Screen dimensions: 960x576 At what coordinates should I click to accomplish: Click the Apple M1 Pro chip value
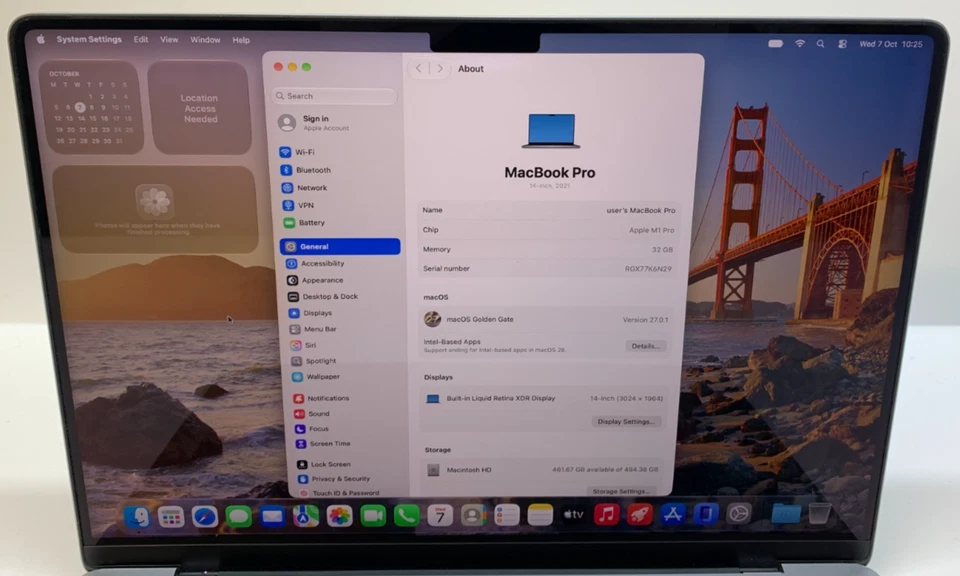[x=651, y=230]
